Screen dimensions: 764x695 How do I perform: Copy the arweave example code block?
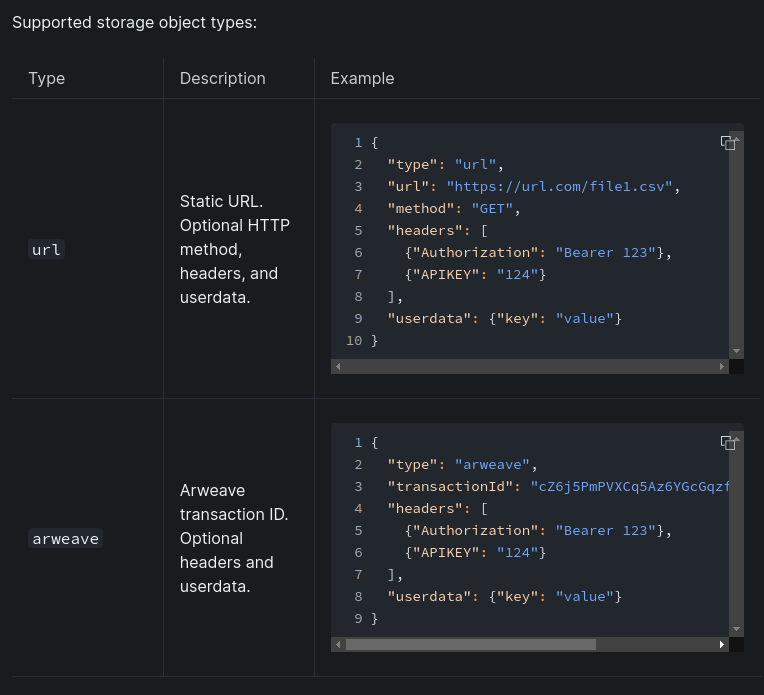(729, 442)
